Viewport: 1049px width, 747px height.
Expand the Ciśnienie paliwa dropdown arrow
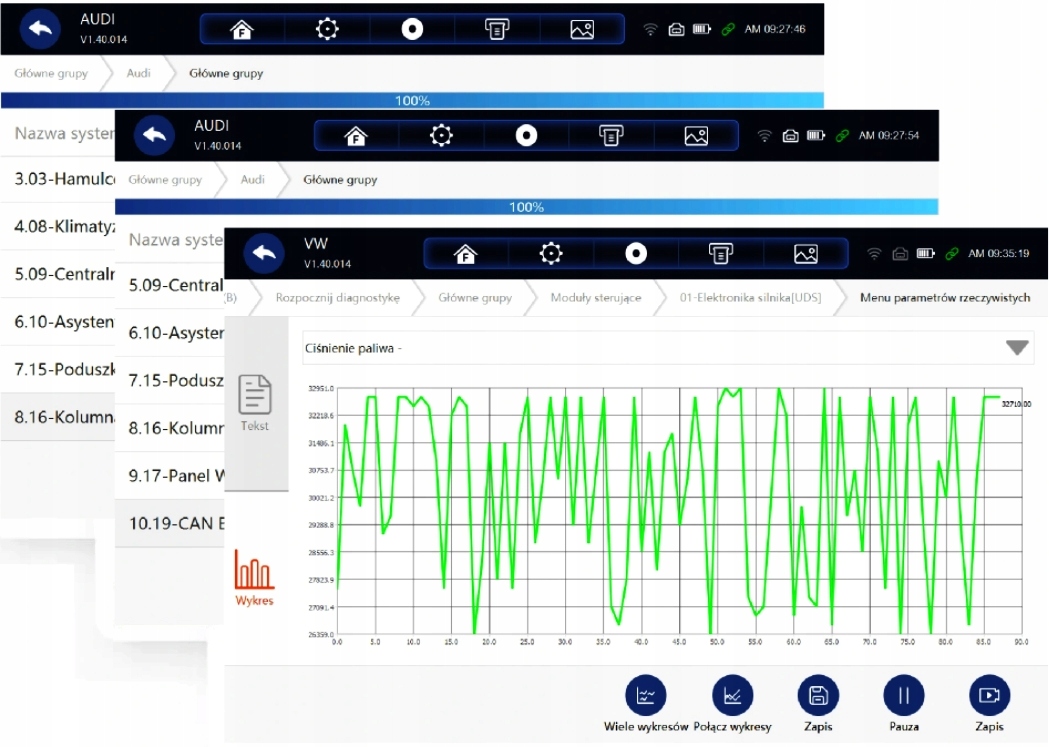(x=1017, y=348)
